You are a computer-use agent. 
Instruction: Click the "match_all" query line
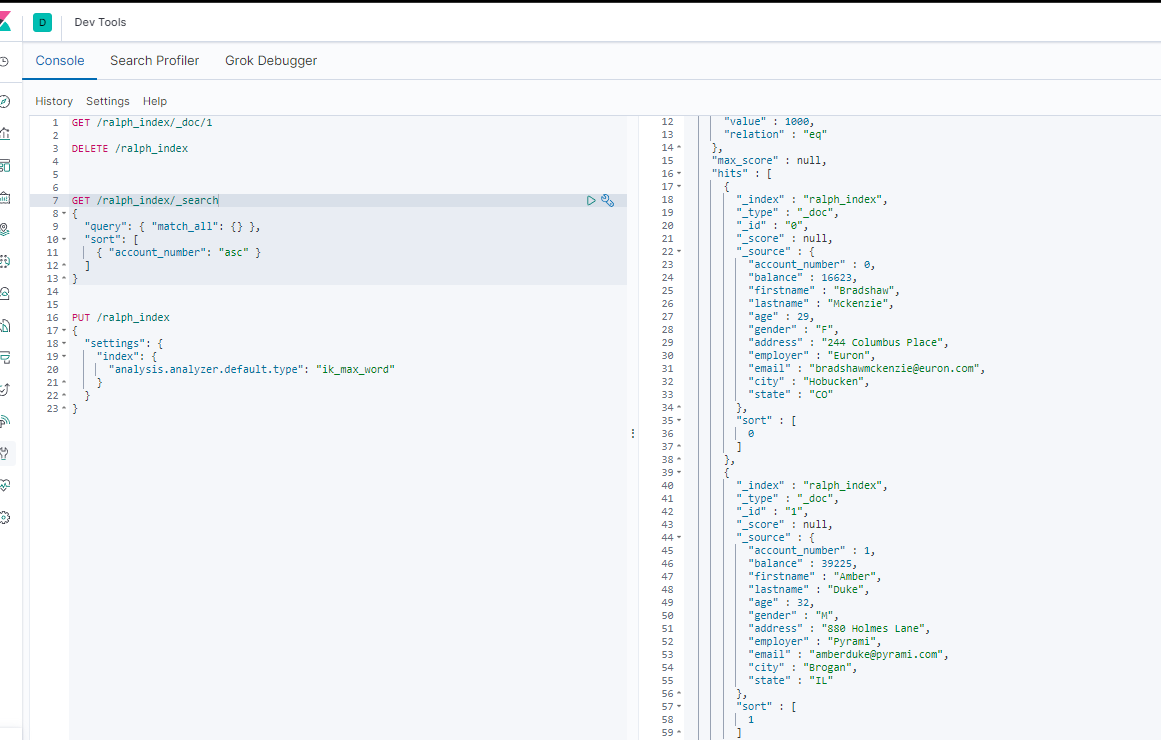tap(173, 227)
